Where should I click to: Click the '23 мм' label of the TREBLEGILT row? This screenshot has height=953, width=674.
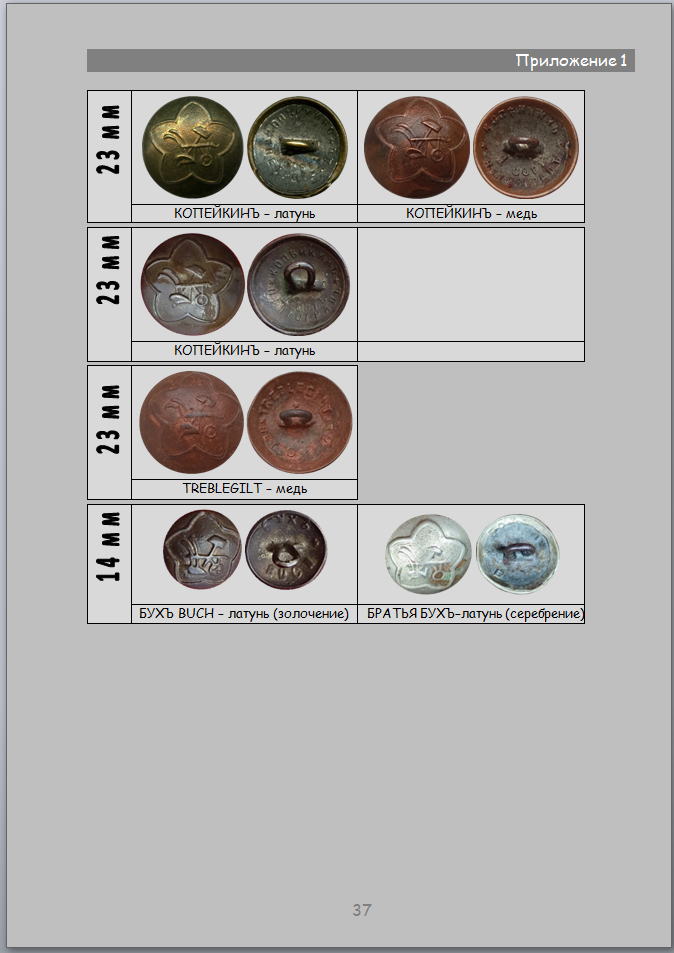coord(109,419)
